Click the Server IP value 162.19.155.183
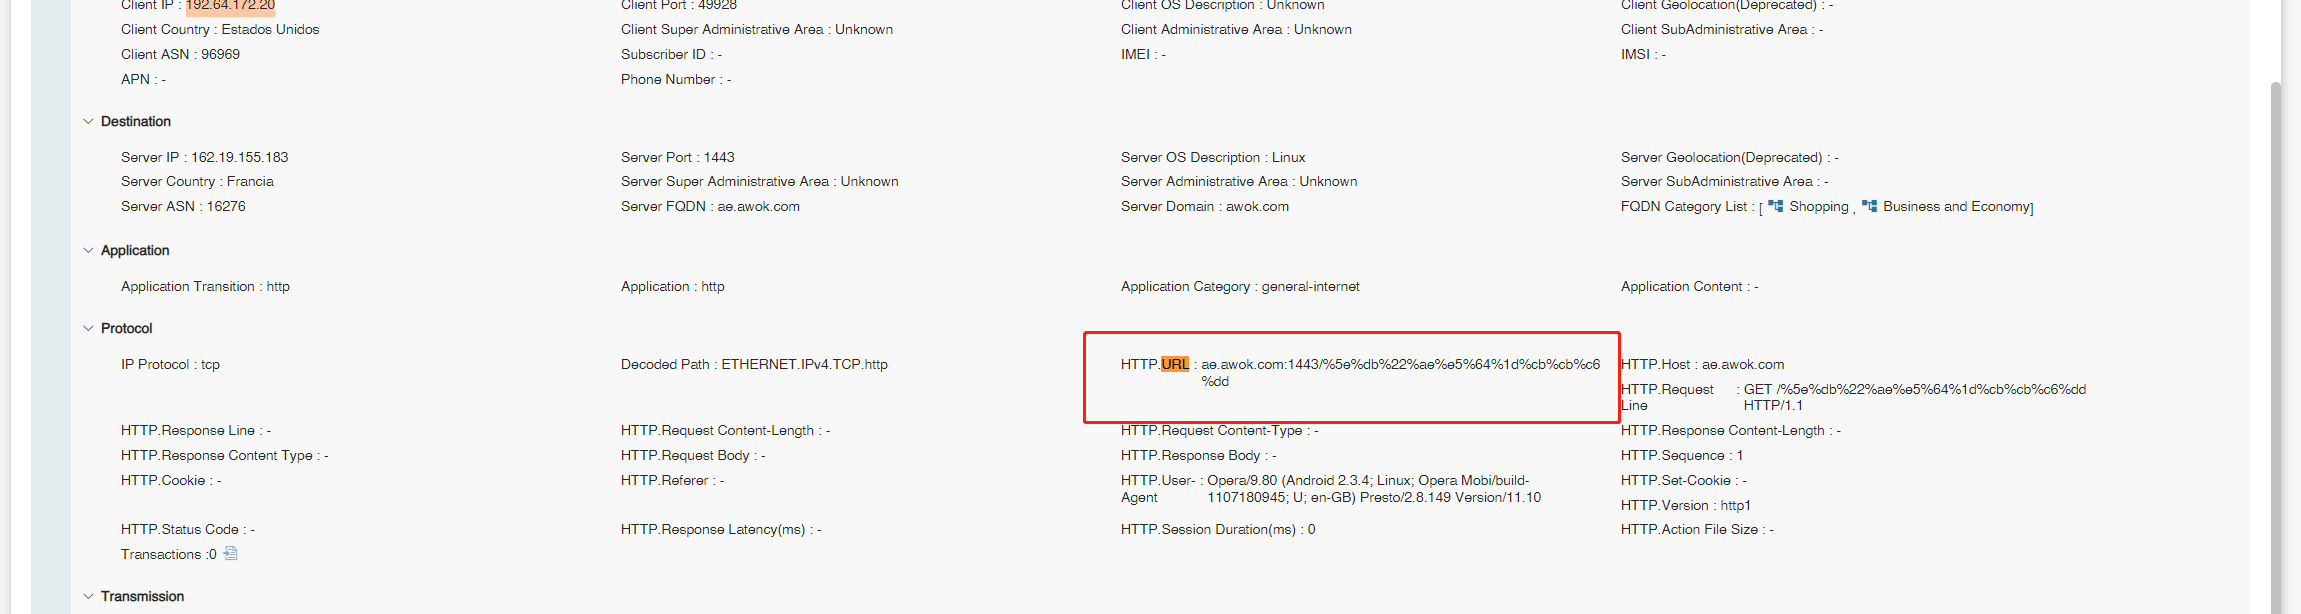 [239, 157]
